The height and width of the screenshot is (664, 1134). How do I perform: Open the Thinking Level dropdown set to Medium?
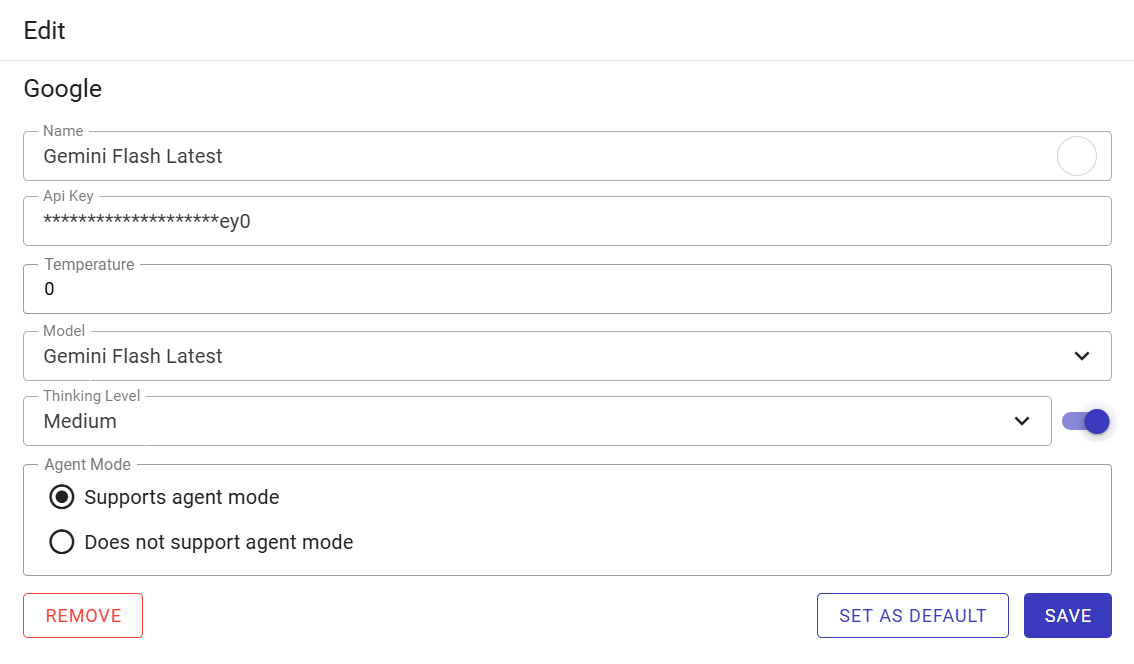(x=537, y=421)
